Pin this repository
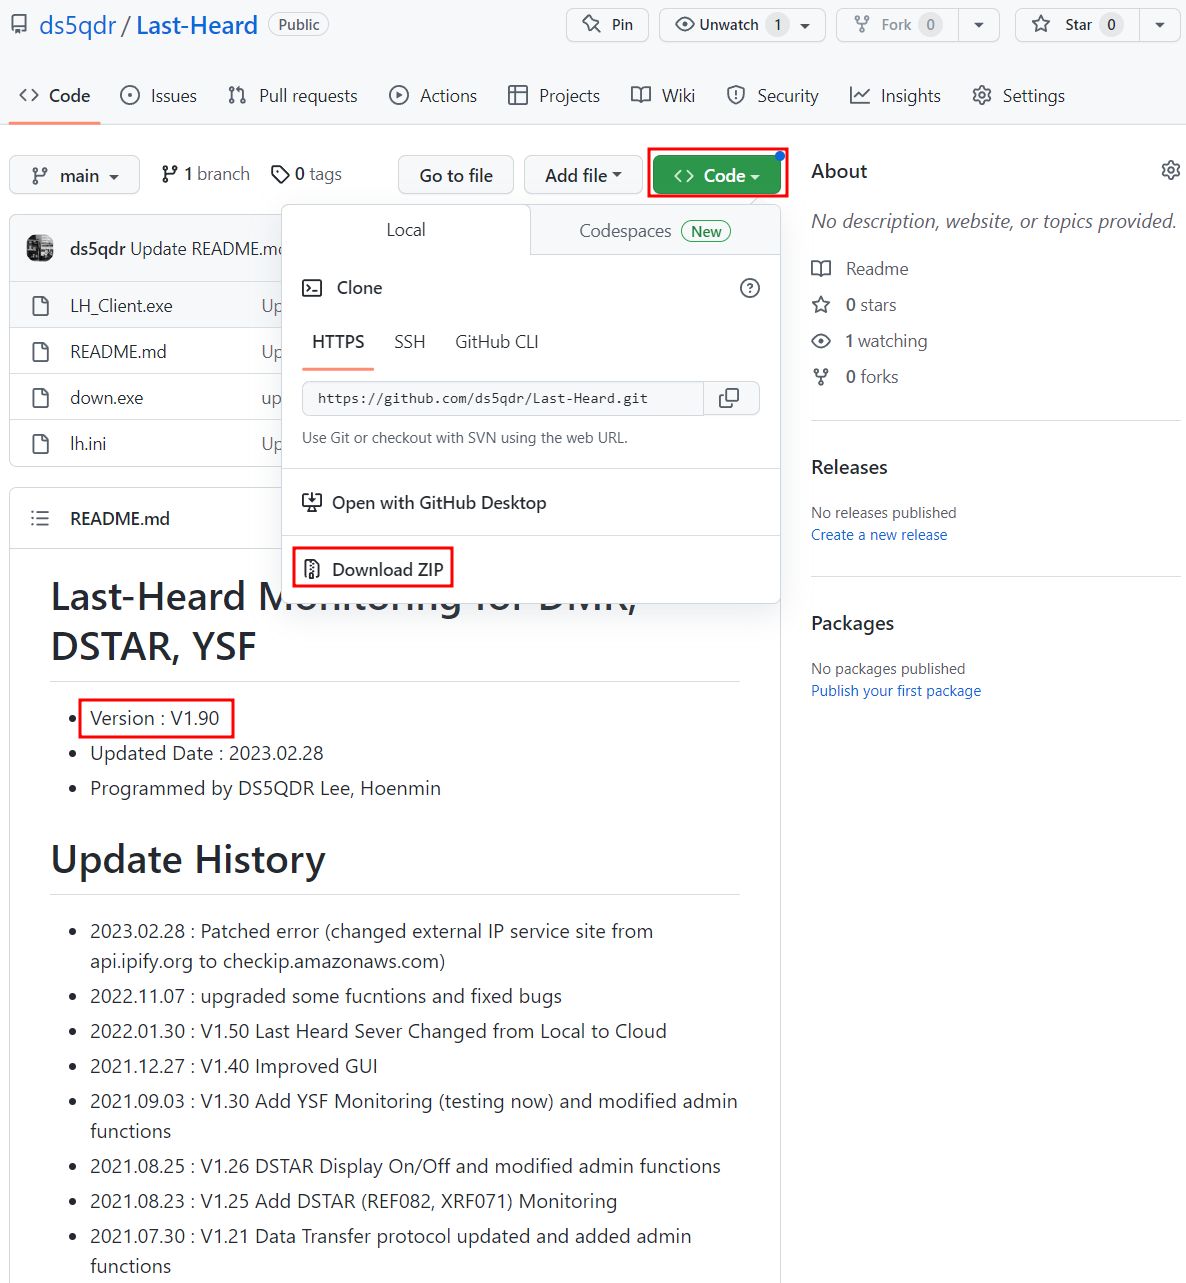1186x1283 pixels. (607, 25)
